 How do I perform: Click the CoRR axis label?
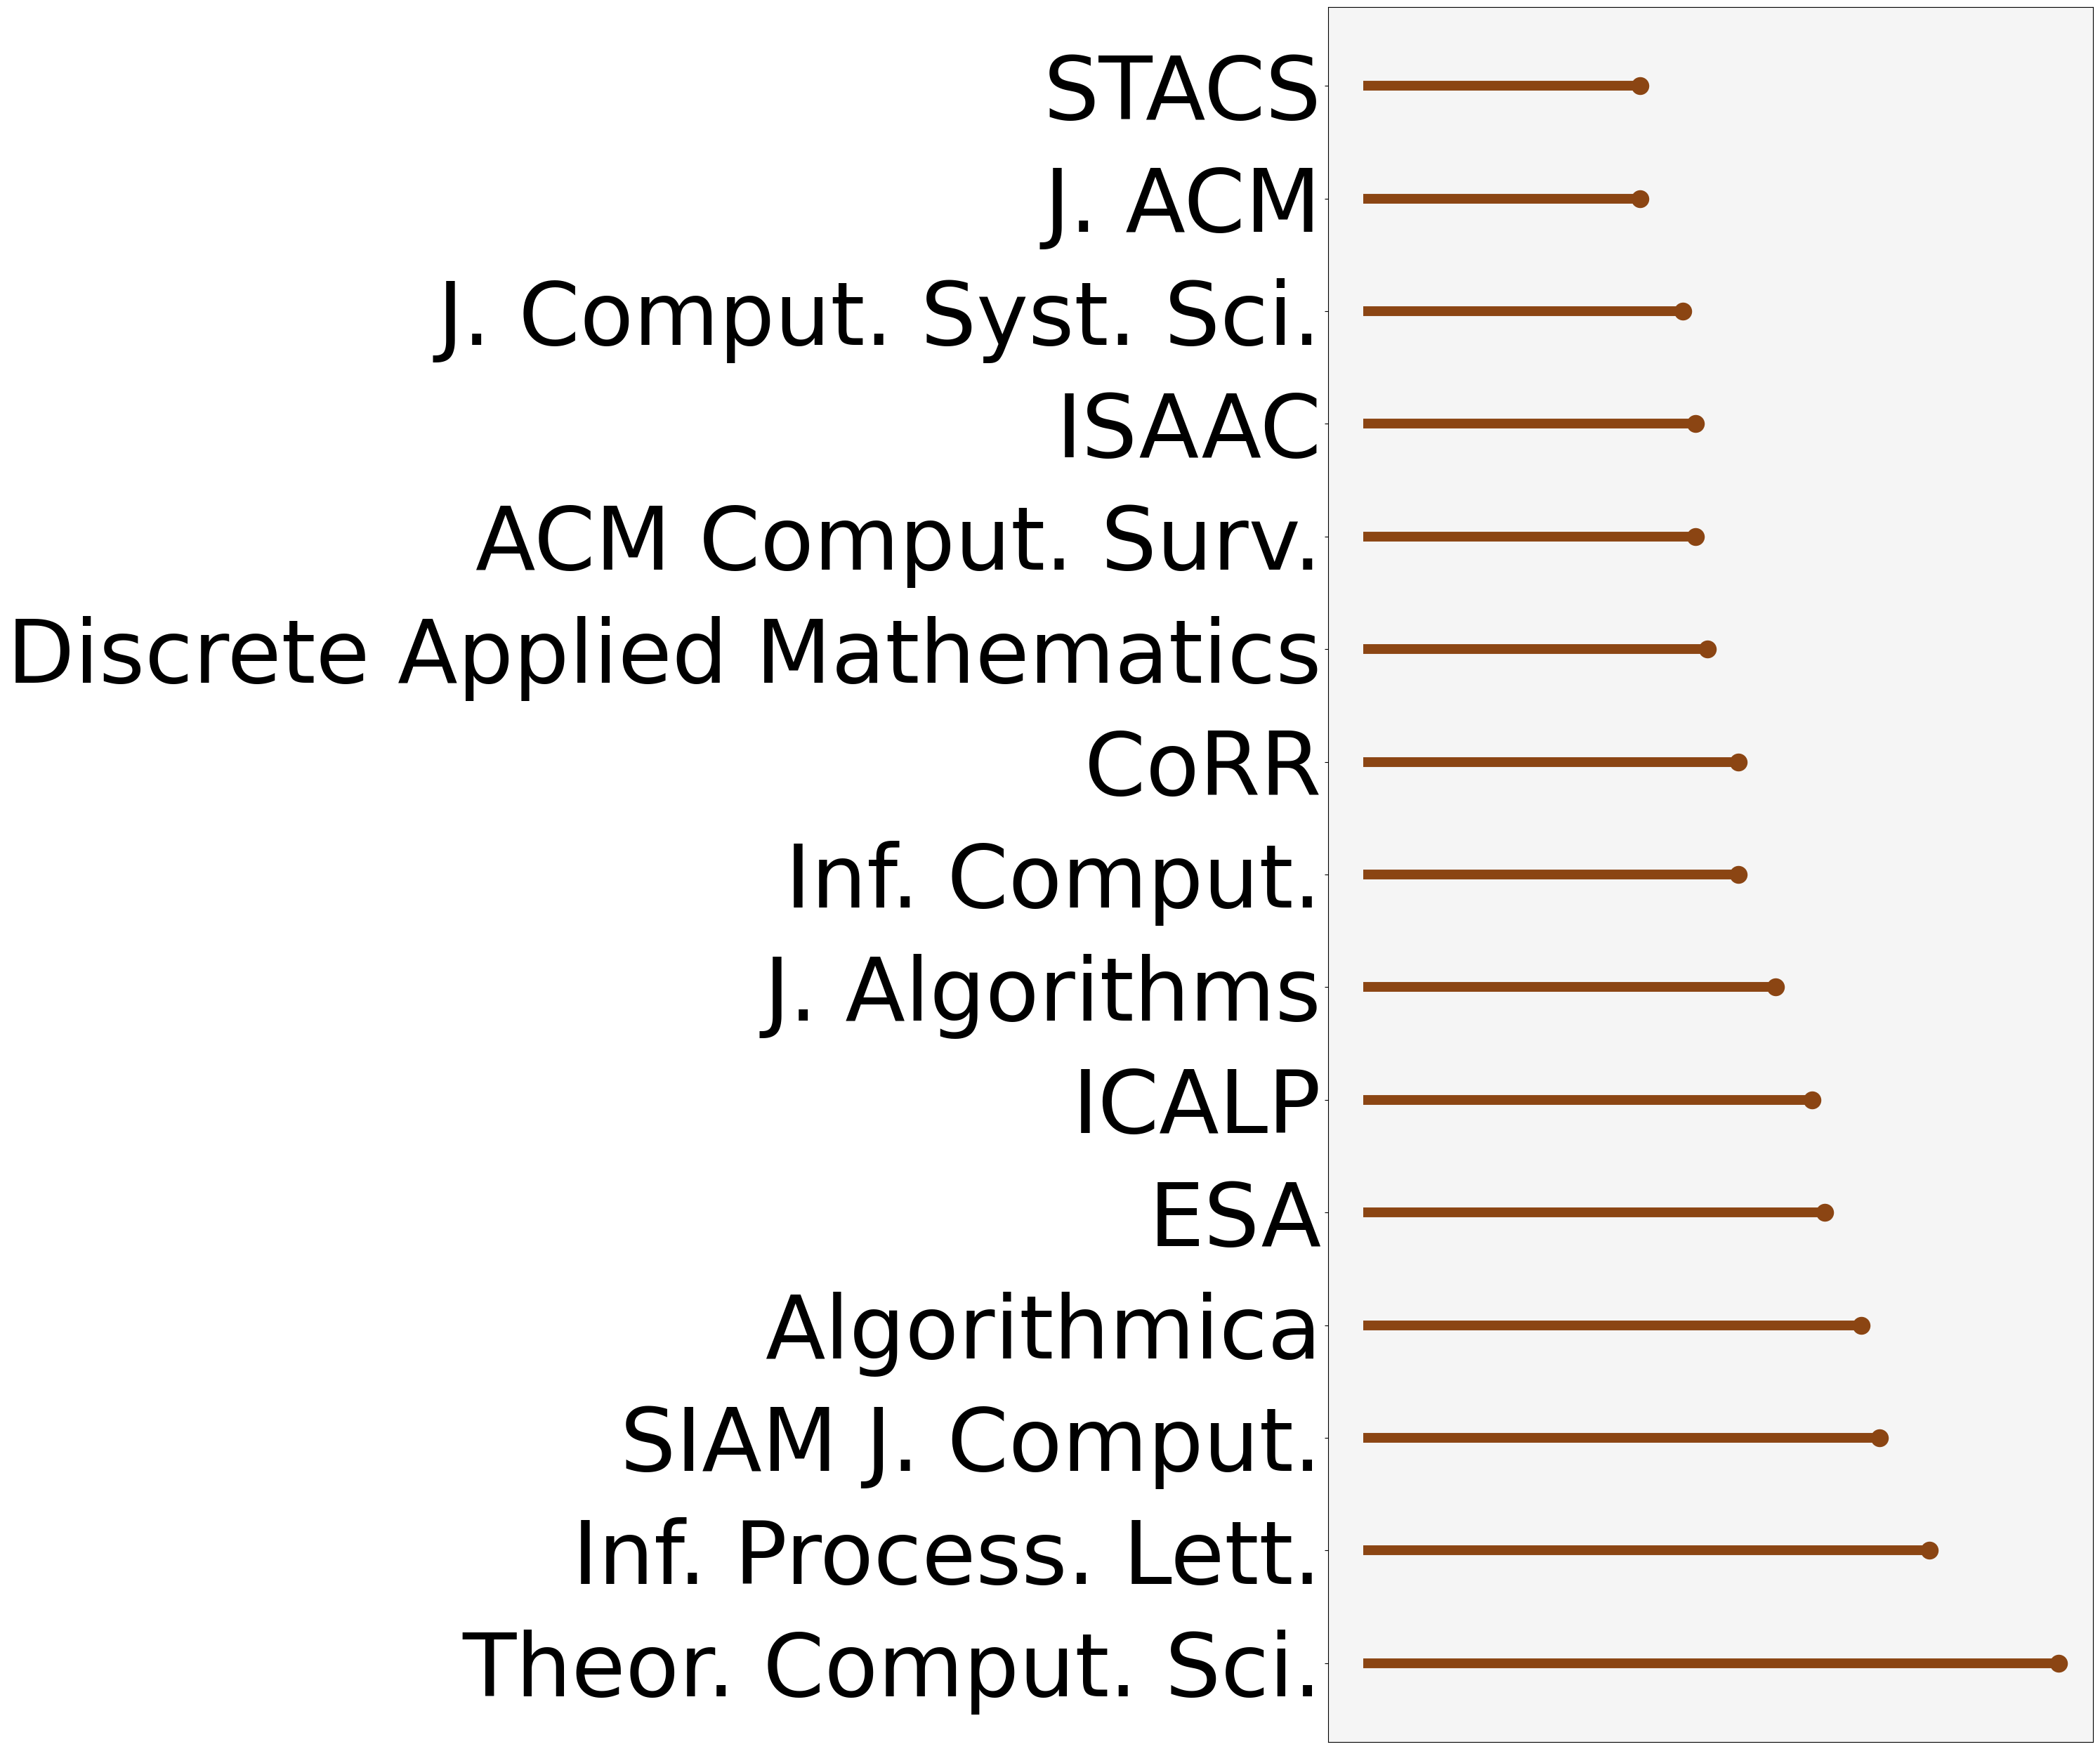[1202, 767]
